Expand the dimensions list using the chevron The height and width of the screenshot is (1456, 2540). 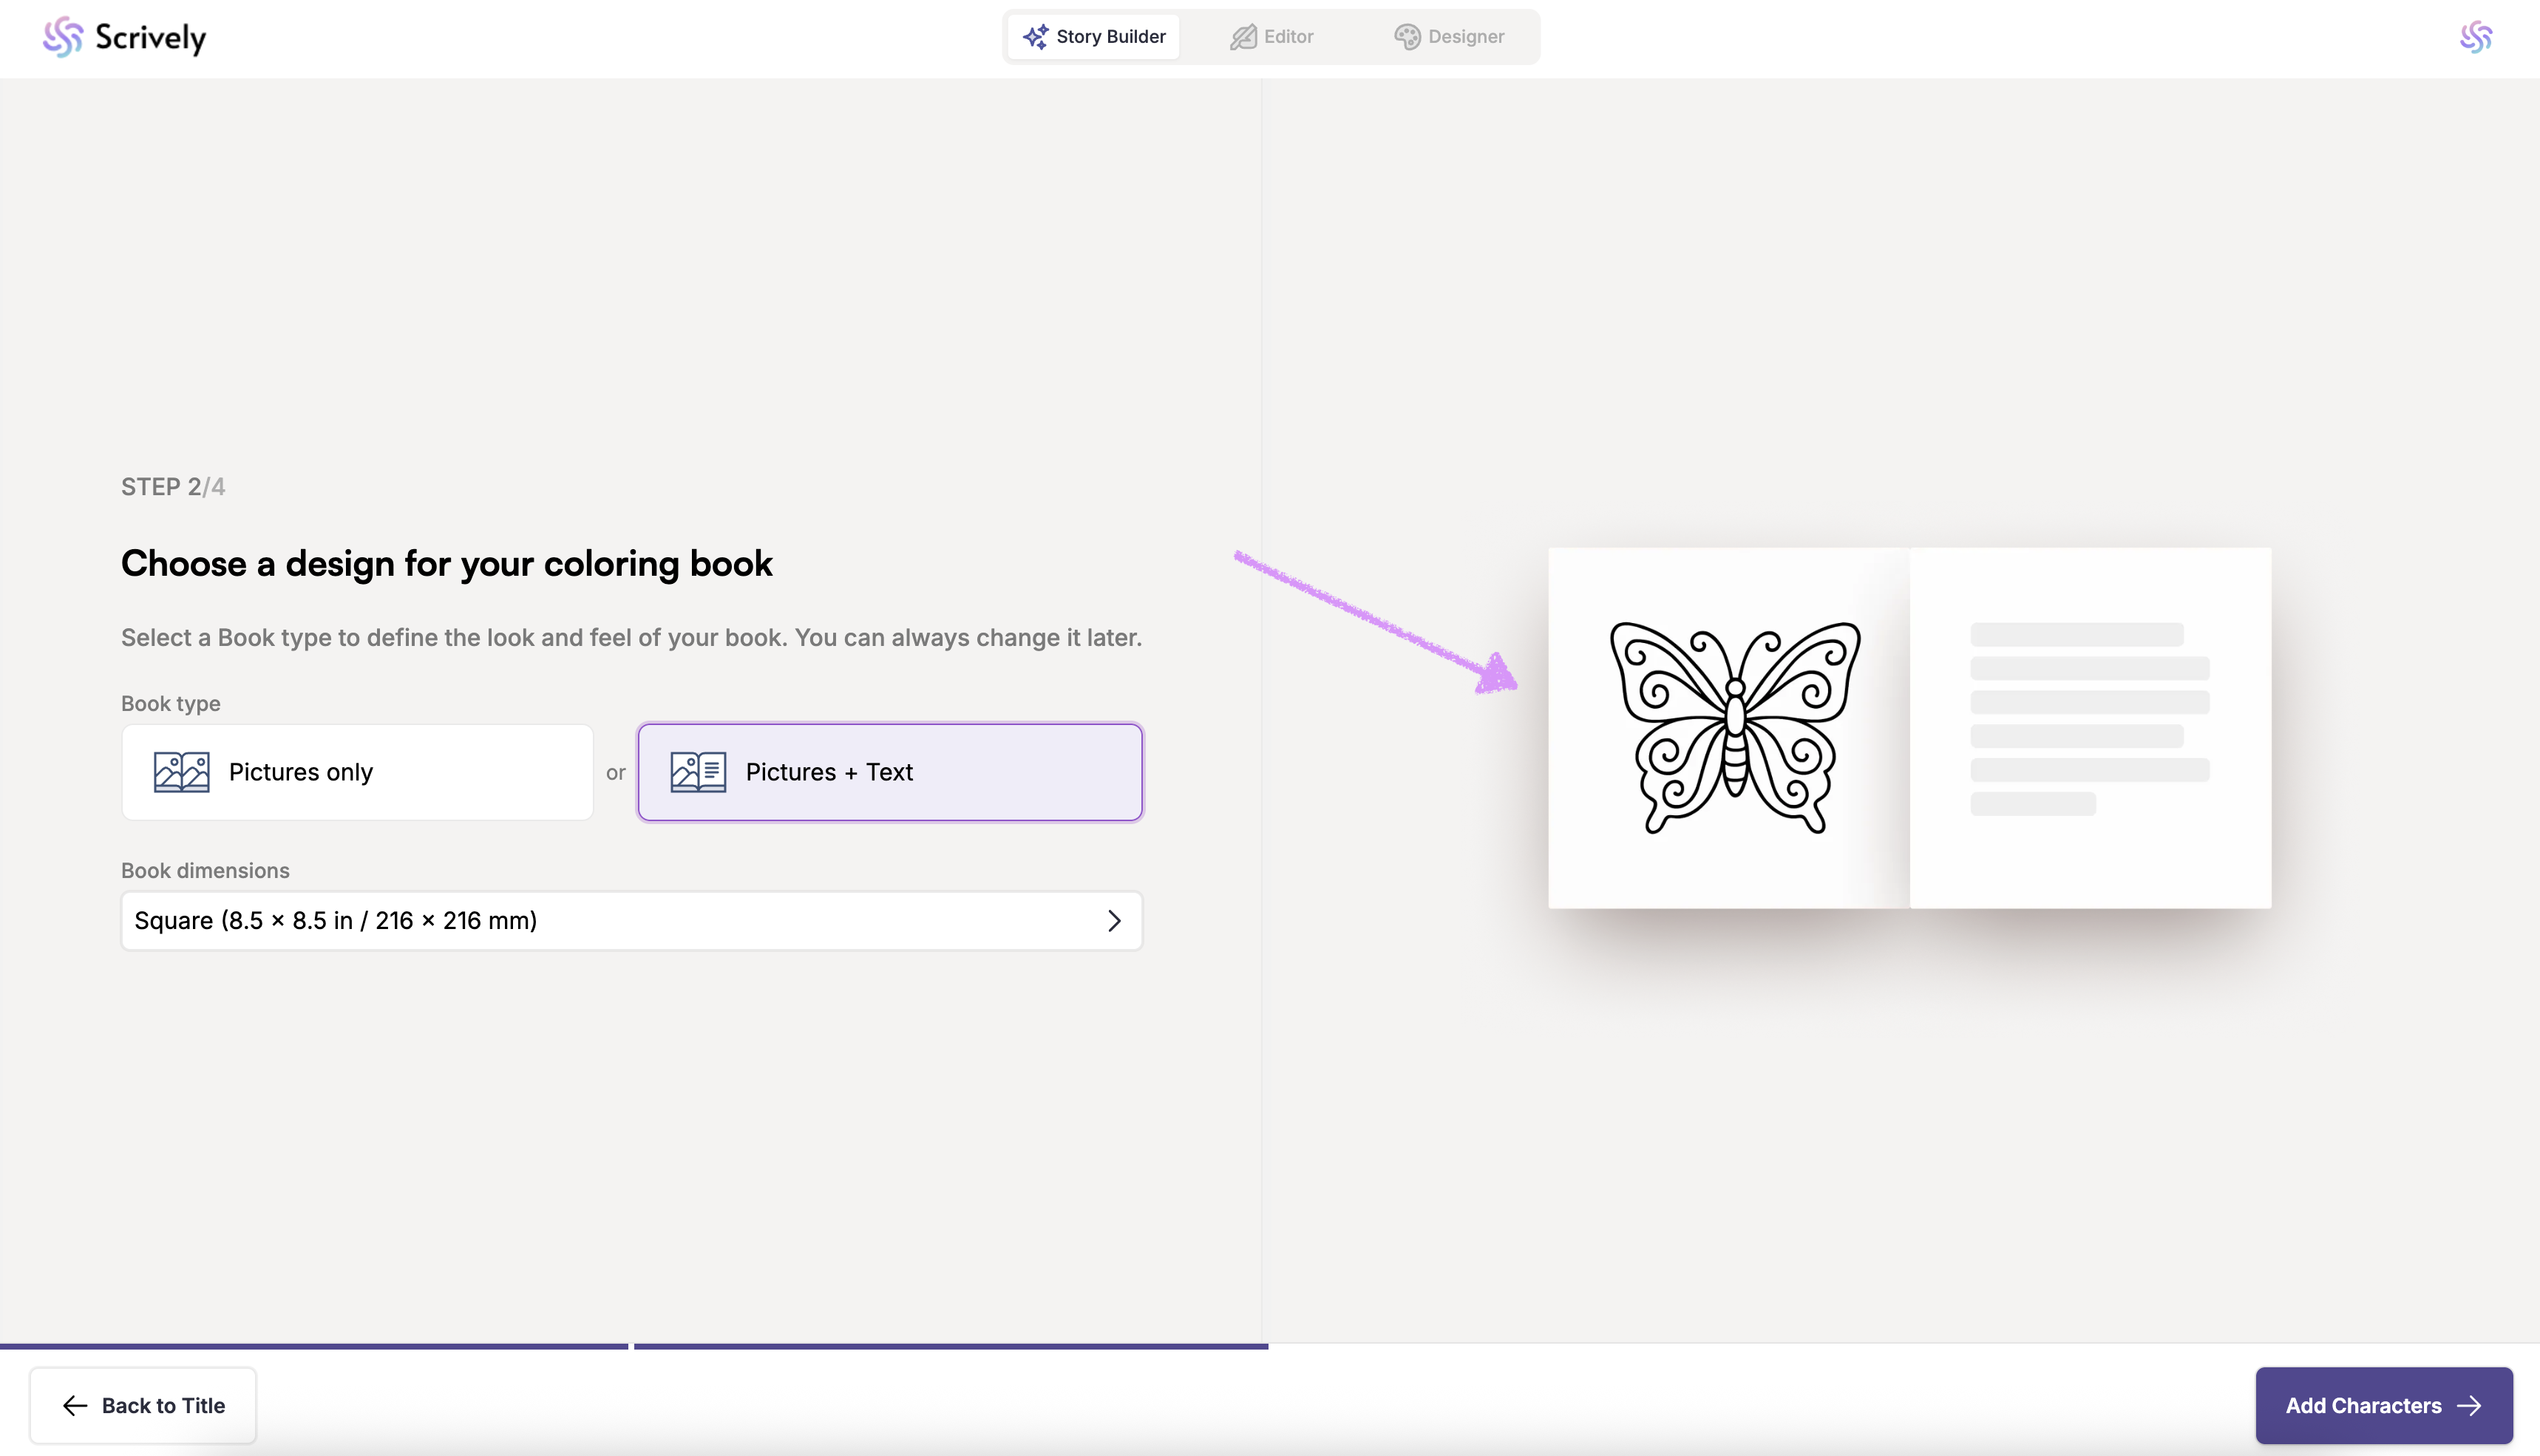(1114, 920)
